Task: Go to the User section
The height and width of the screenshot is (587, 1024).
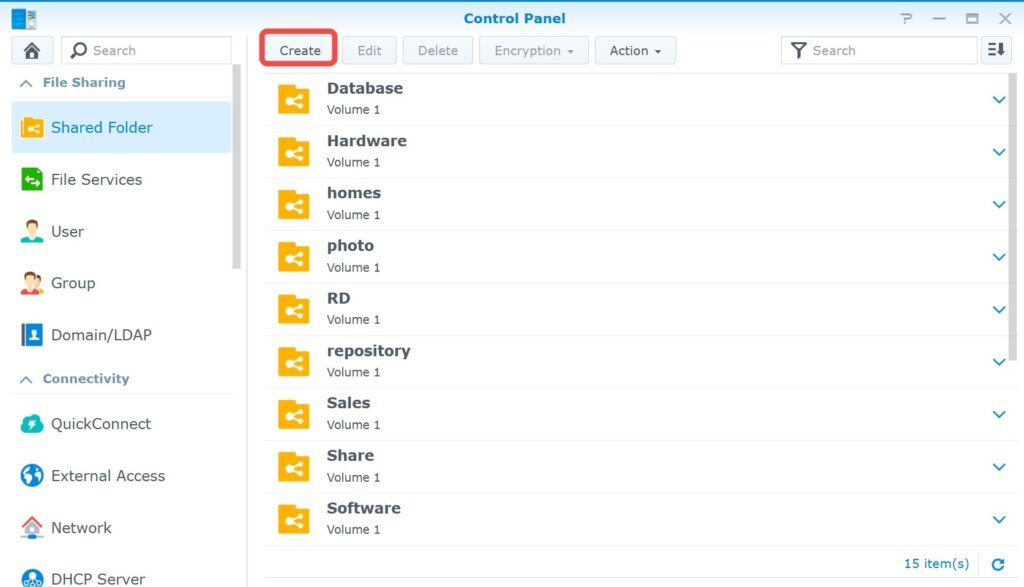Action: click(67, 232)
